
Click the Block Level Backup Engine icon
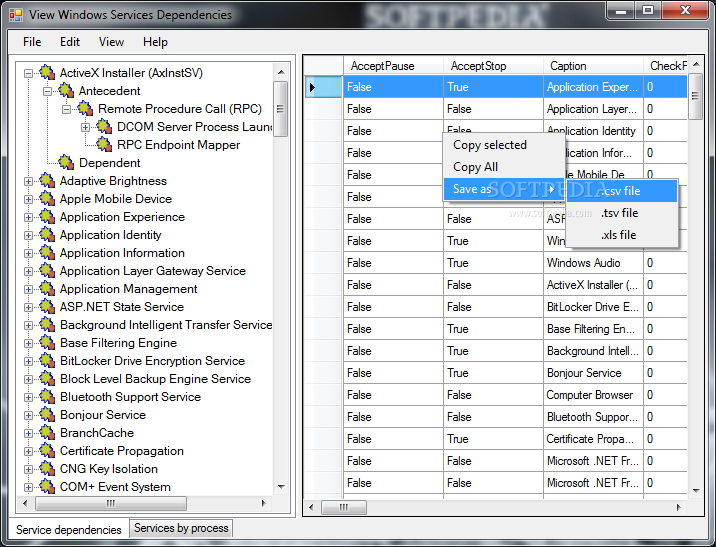(x=47, y=379)
